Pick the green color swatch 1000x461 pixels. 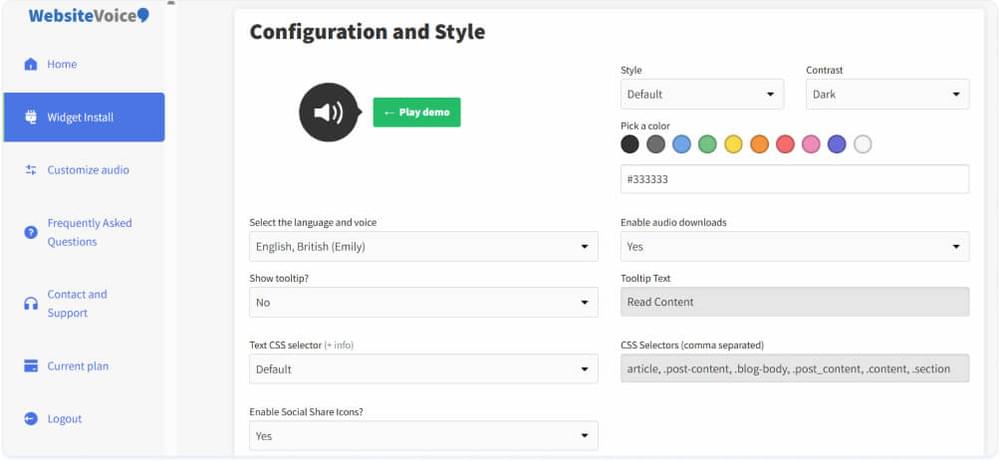click(707, 145)
